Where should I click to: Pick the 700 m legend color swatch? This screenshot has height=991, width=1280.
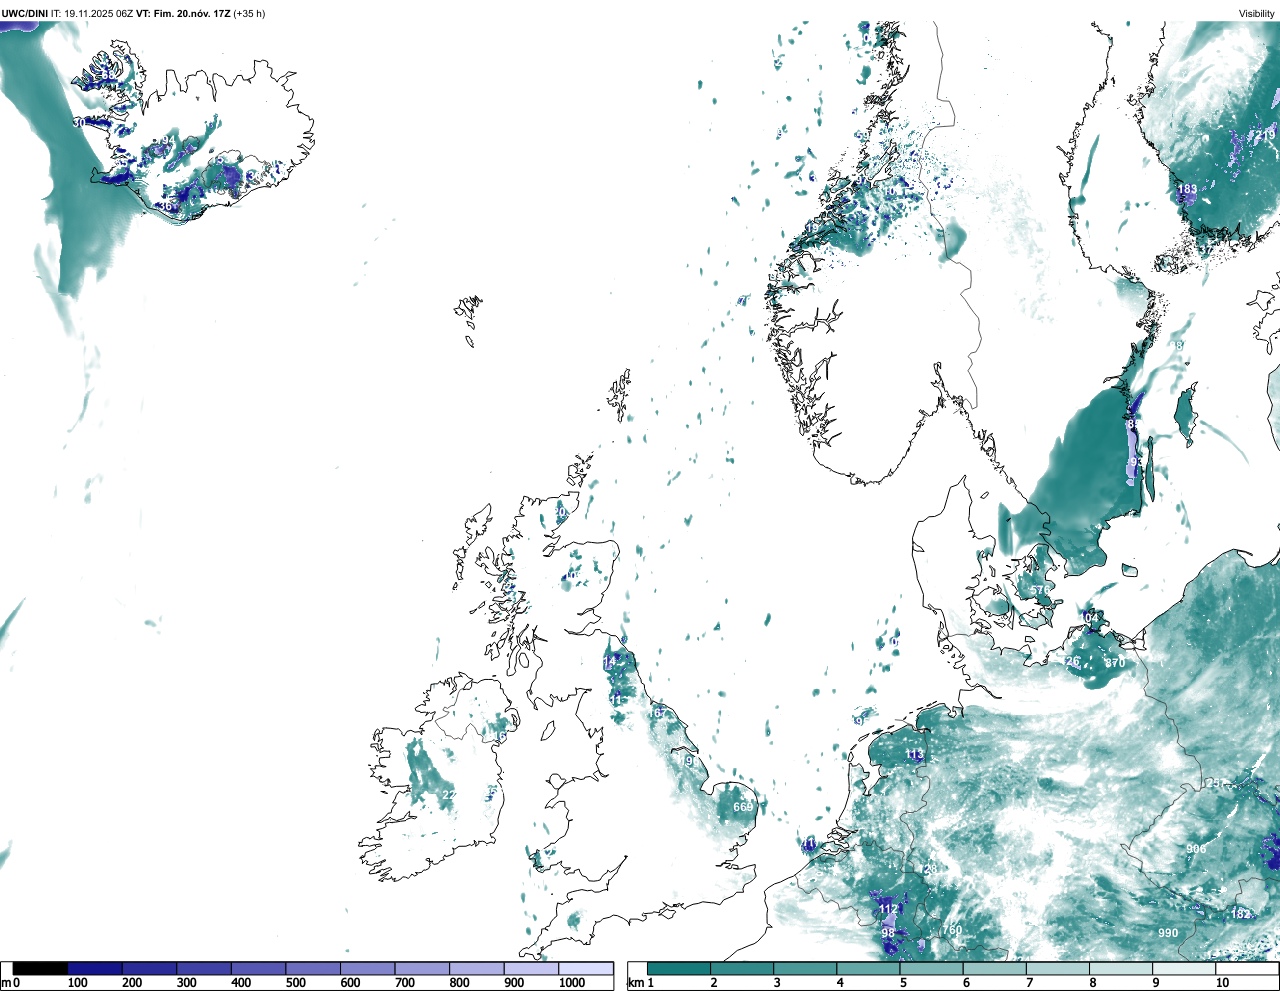point(422,968)
